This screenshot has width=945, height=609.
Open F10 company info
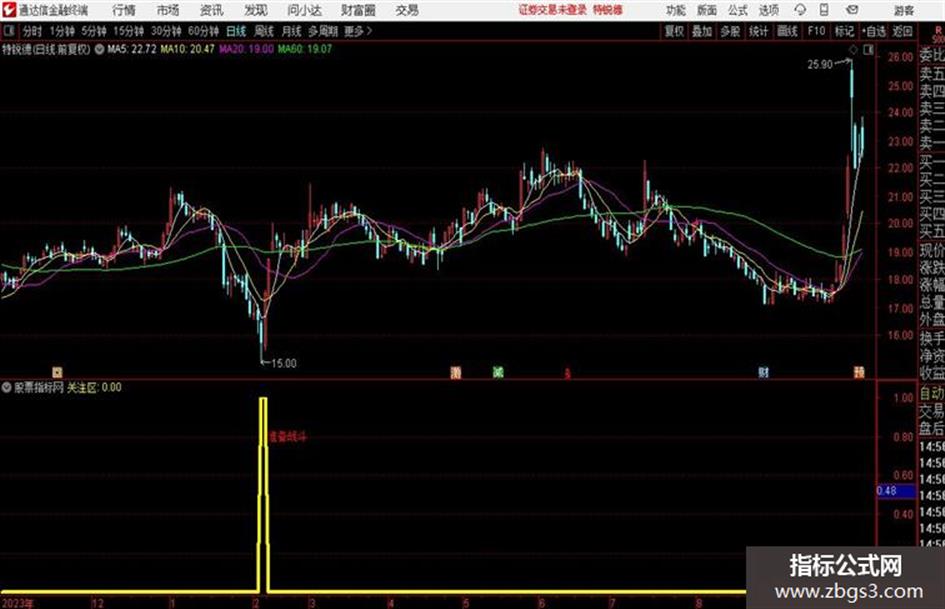click(816, 31)
